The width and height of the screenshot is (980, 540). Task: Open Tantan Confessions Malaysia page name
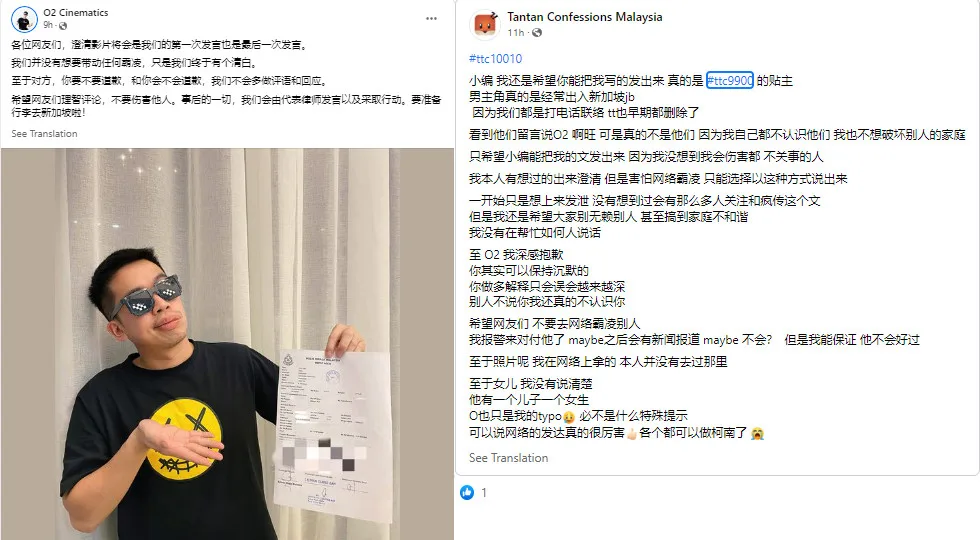(x=584, y=17)
